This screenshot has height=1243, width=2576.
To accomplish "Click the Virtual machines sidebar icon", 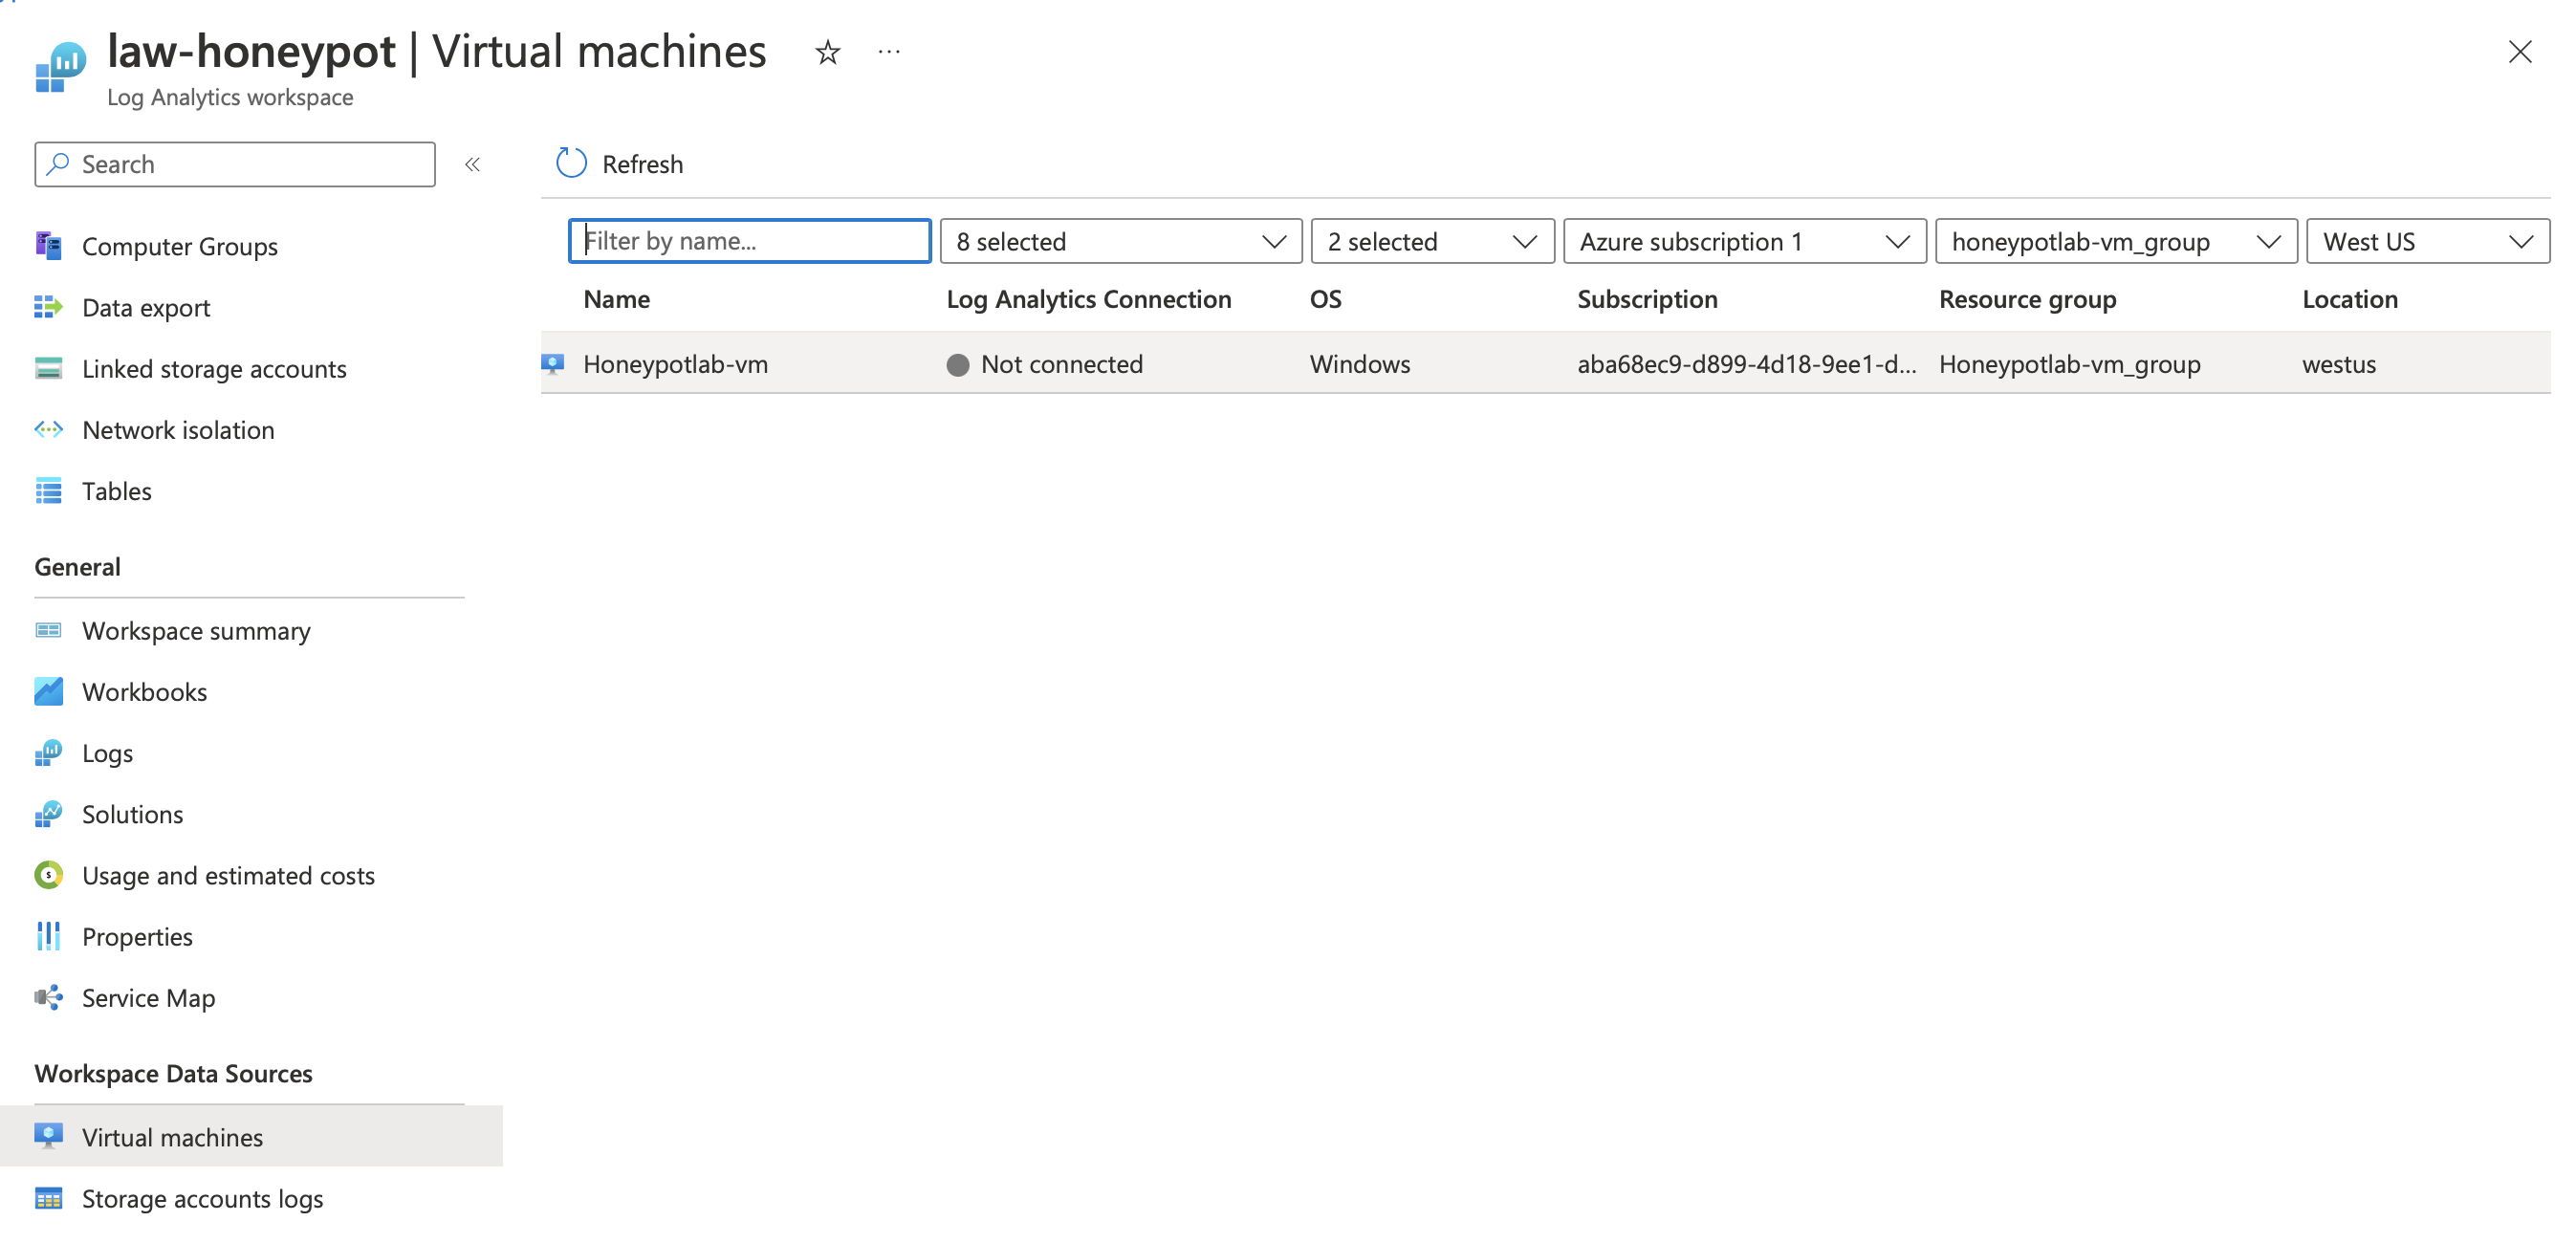I will tap(48, 1136).
